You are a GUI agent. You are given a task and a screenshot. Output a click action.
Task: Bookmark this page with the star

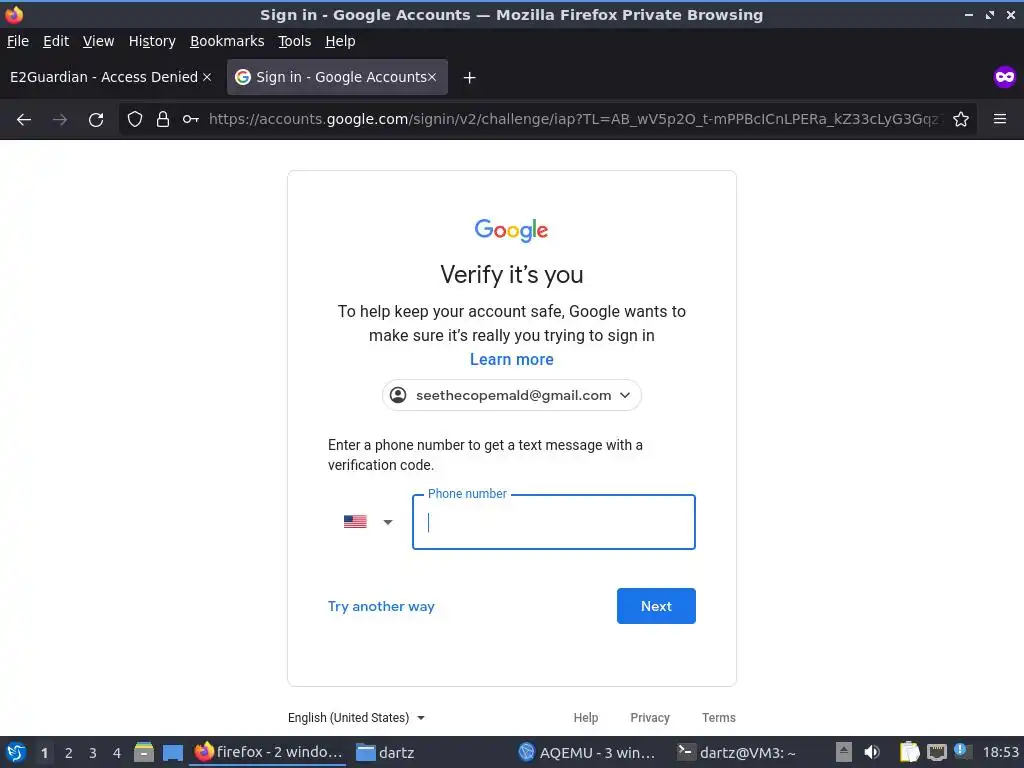tap(961, 119)
